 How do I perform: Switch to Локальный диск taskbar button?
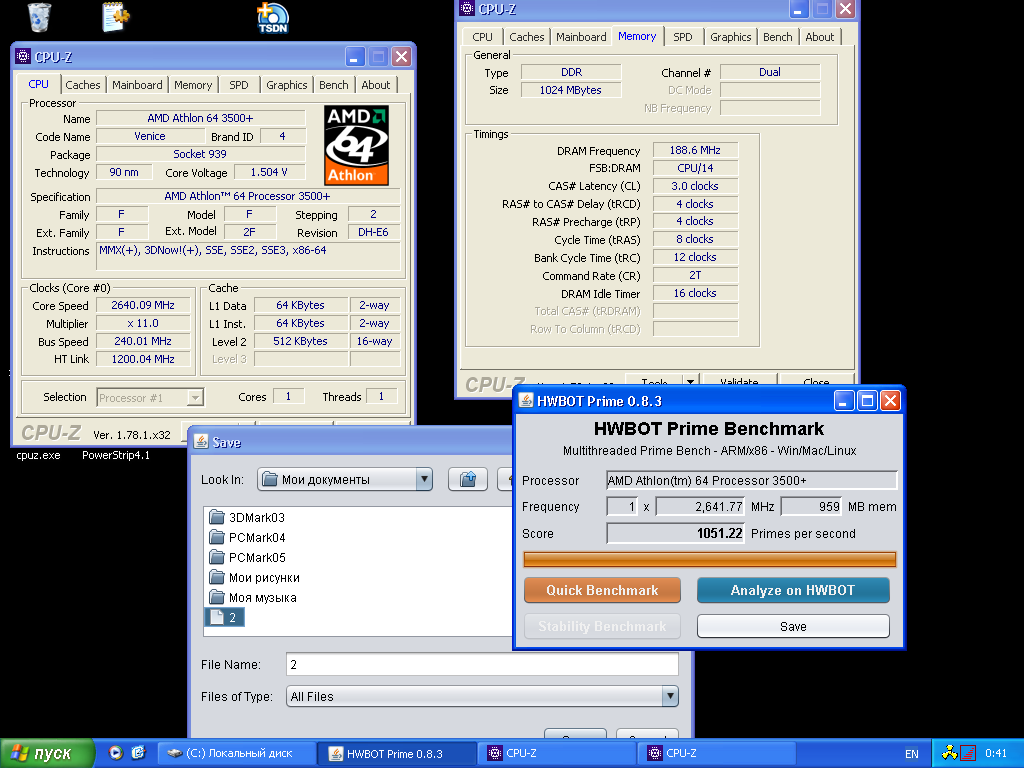pyautogui.click(x=236, y=753)
